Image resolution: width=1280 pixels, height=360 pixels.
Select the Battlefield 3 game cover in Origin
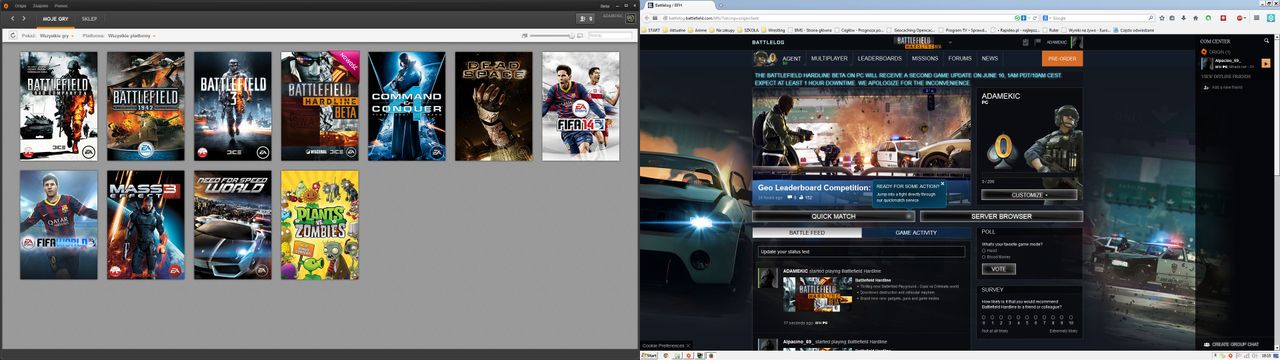click(233, 106)
